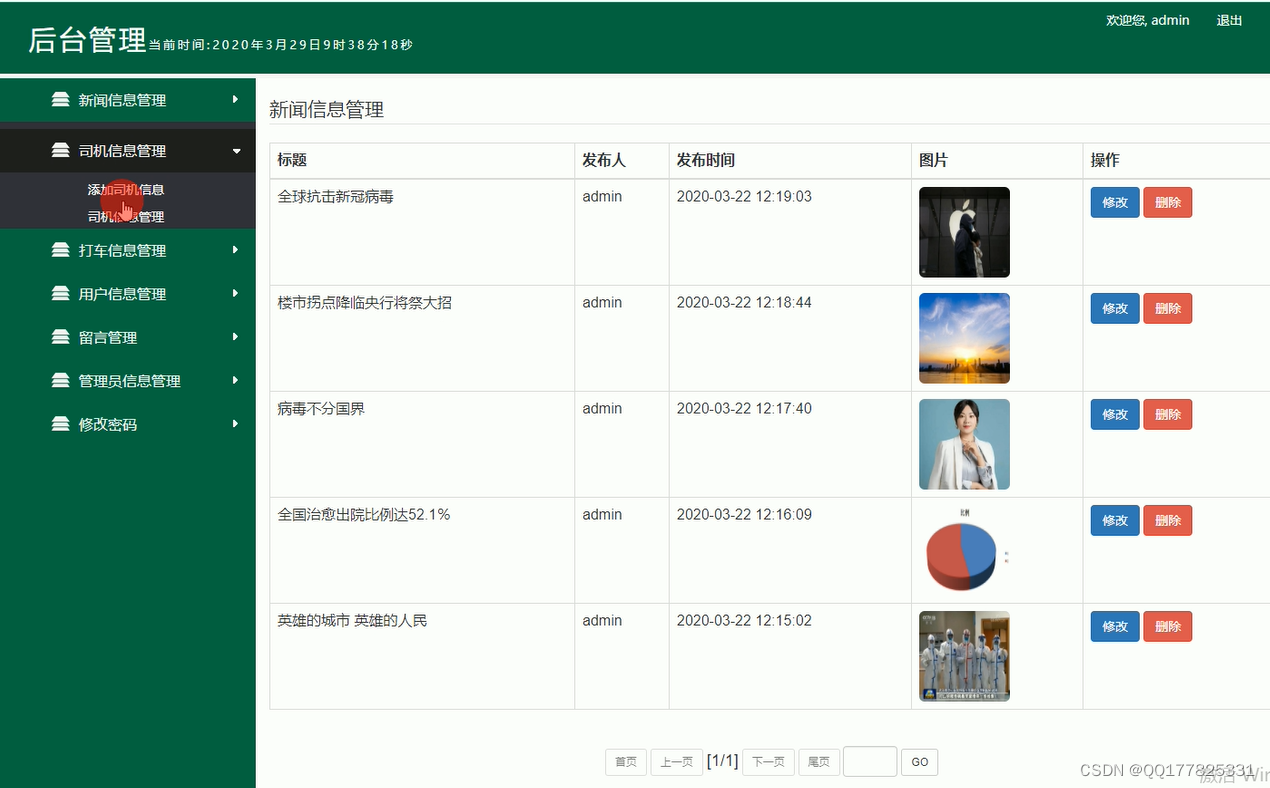Open the Apple logo news thumbnail
This screenshot has width=1270, height=788.
[x=964, y=232]
